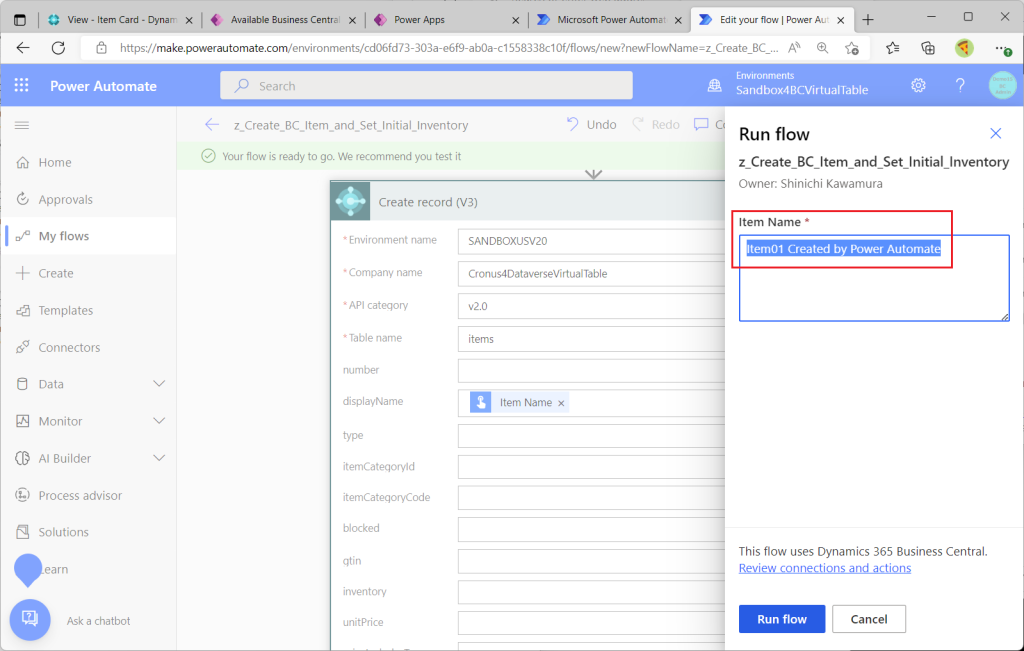View site information lock icon
This screenshot has height=651, width=1024.
coord(101,48)
